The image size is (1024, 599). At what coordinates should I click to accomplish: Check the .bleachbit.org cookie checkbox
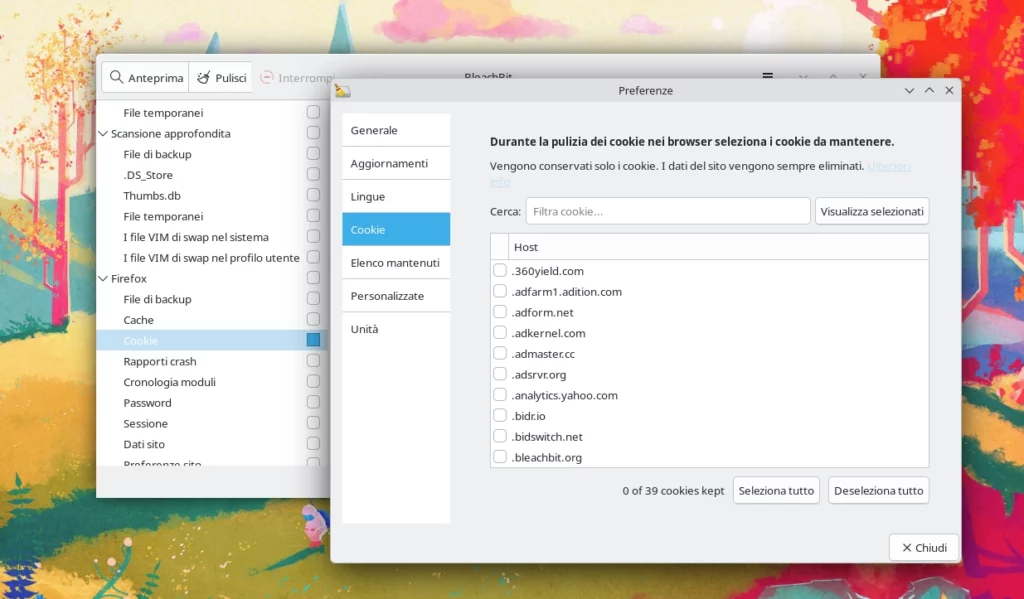(498, 457)
